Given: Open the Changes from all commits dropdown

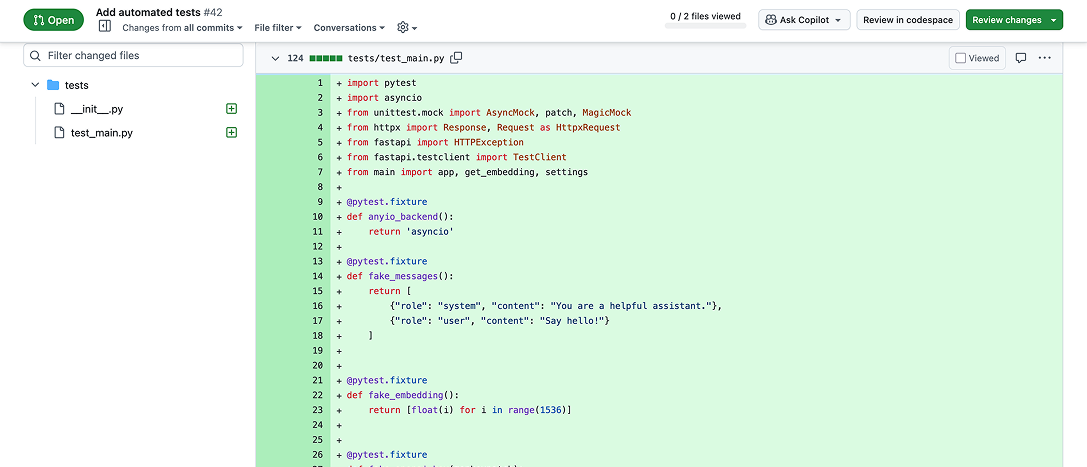Looking at the screenshot, I should pos(182,28).
